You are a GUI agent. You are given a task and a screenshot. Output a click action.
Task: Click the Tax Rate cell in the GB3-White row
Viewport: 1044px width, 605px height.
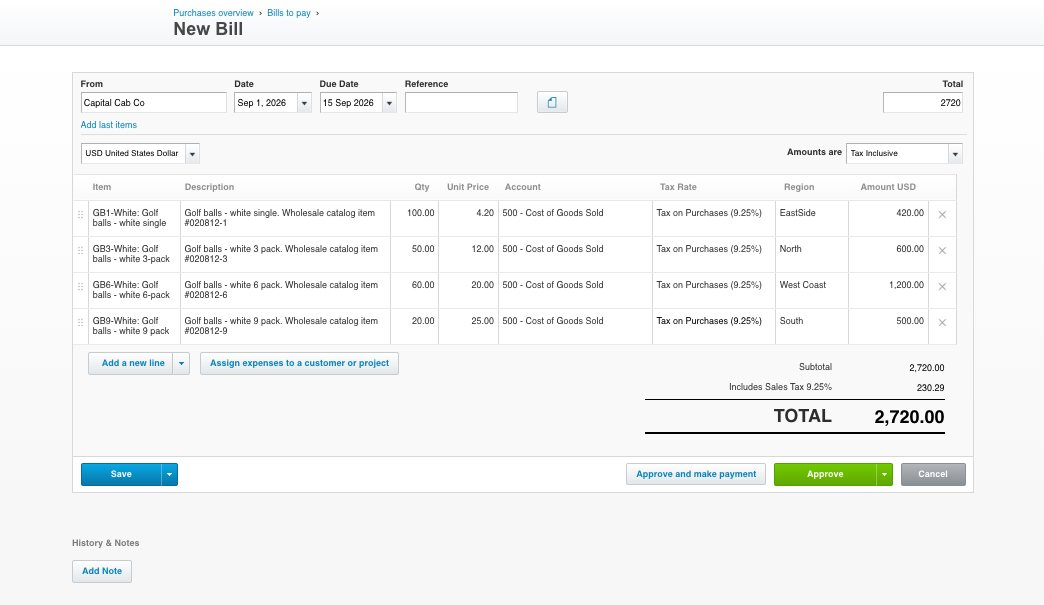click(x=714, y=254)
